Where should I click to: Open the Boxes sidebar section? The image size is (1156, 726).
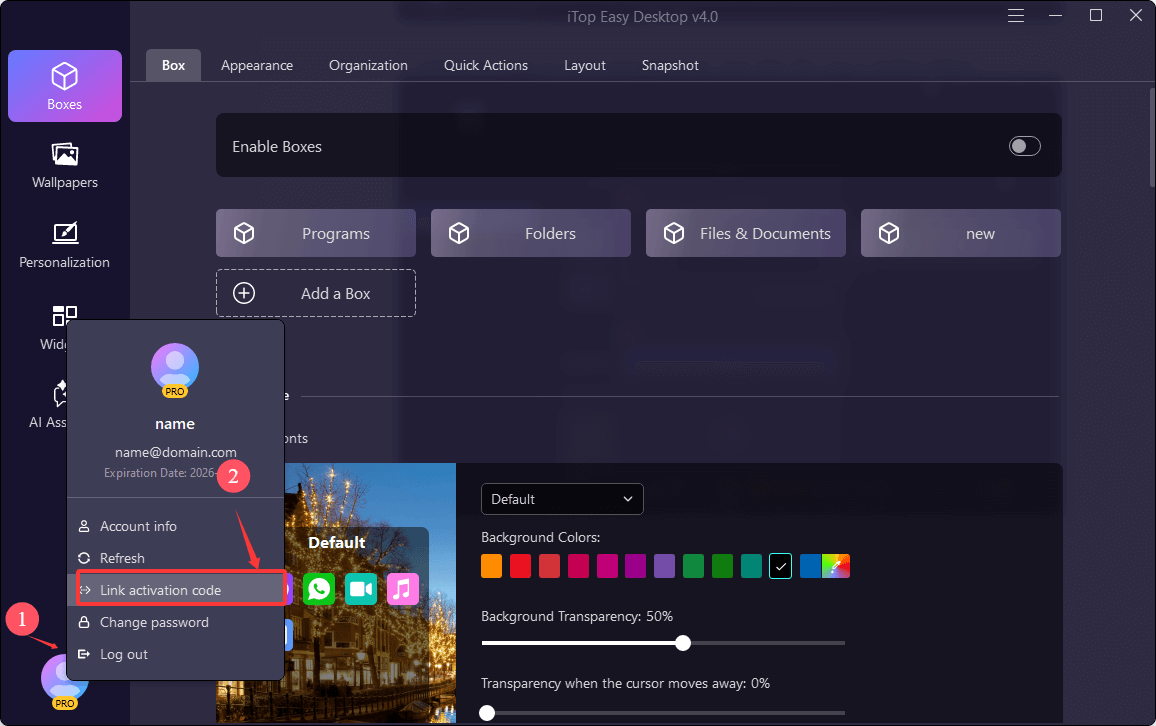point(65,86)
